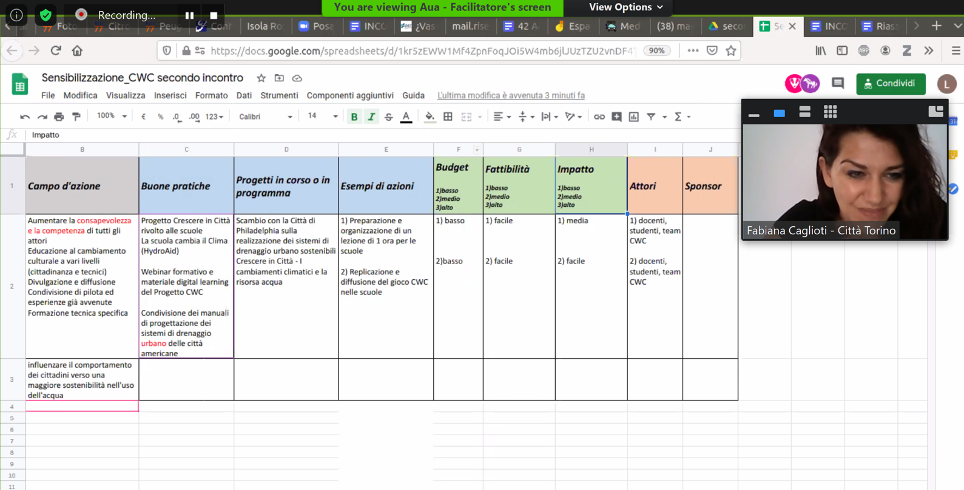Open the Guida menu
The image size is (964, 490).
click(x=413, y=95)
